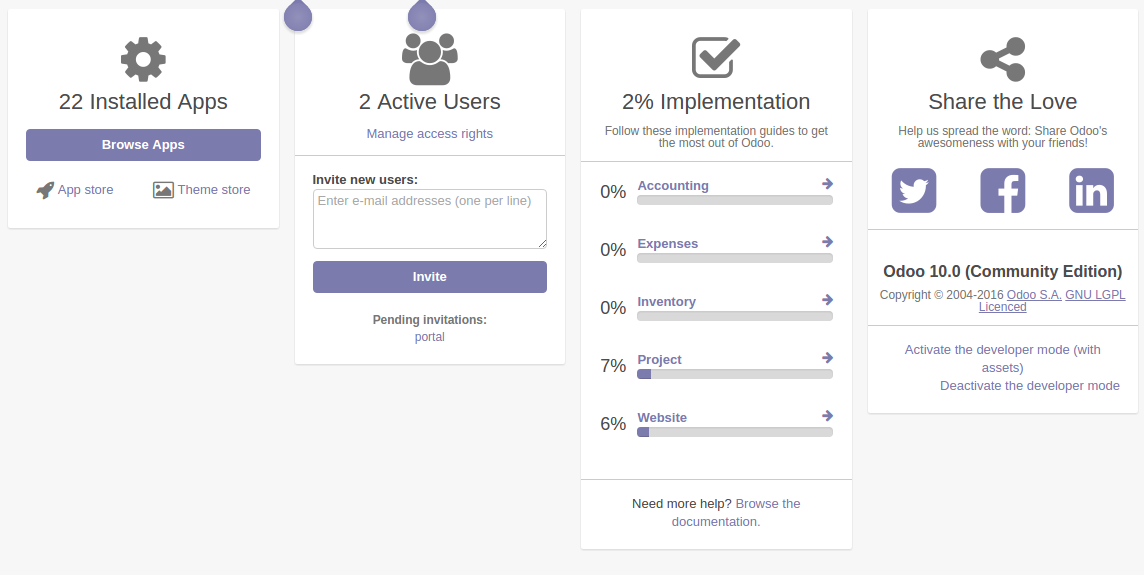
Task: Focus the e-mail addresses text box
Action: [430, 218]
